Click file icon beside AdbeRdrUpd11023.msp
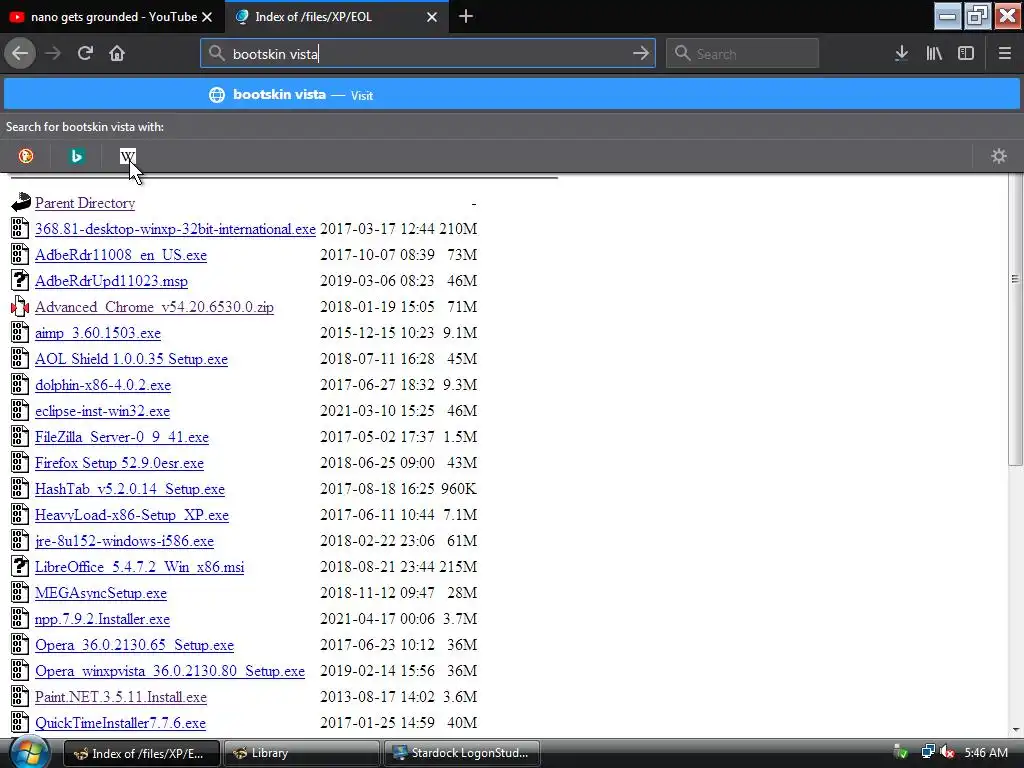The height and width of the screenshot is (768, 1024). 20,280
